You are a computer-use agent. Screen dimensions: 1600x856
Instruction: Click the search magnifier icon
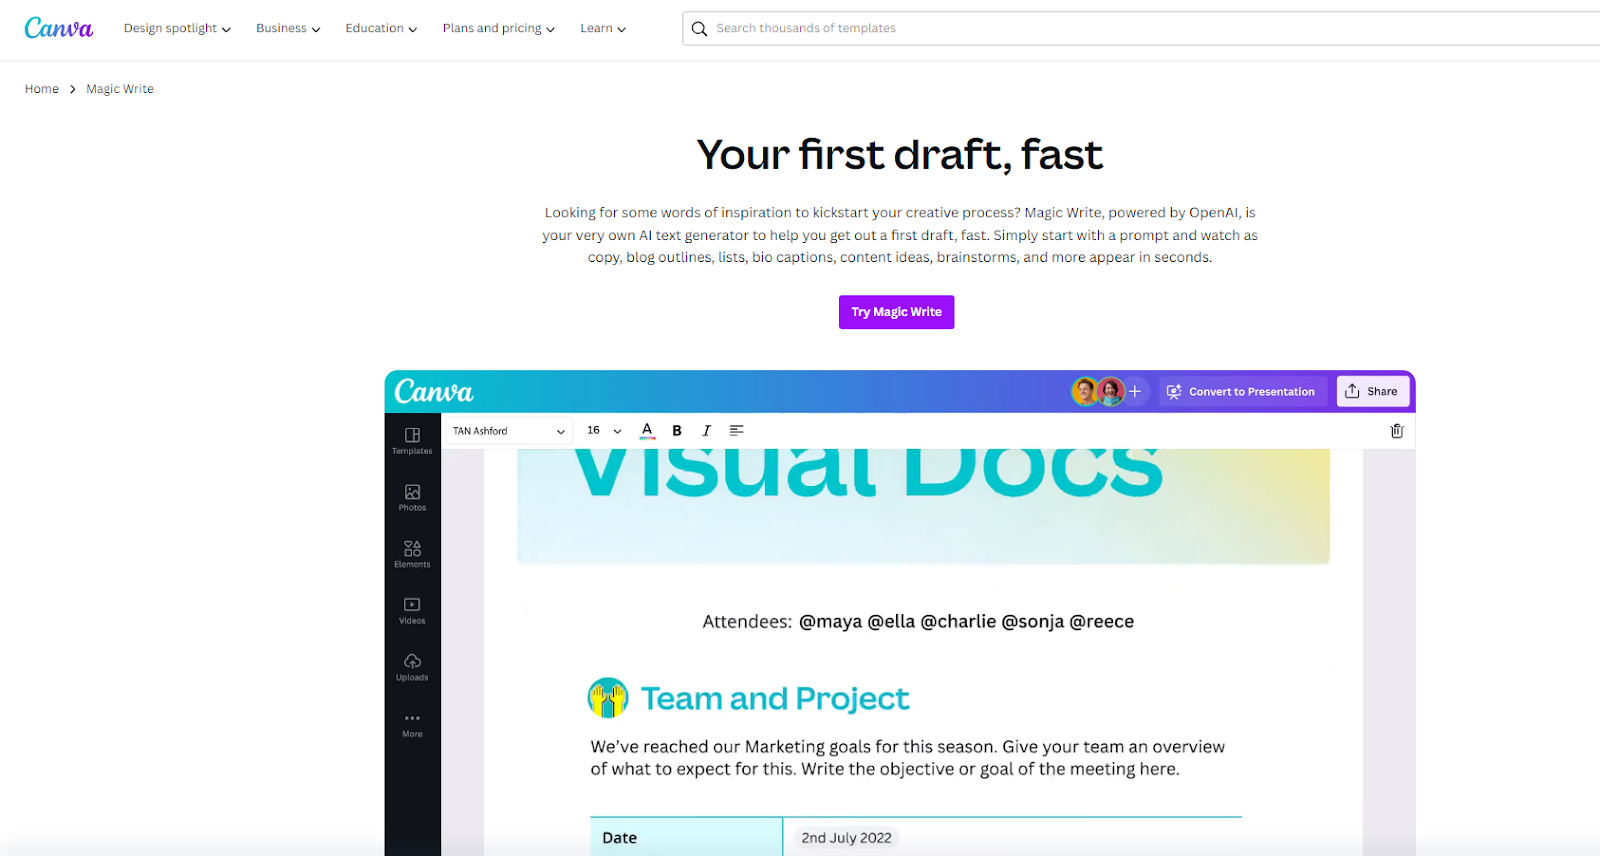tap(699, 29)
